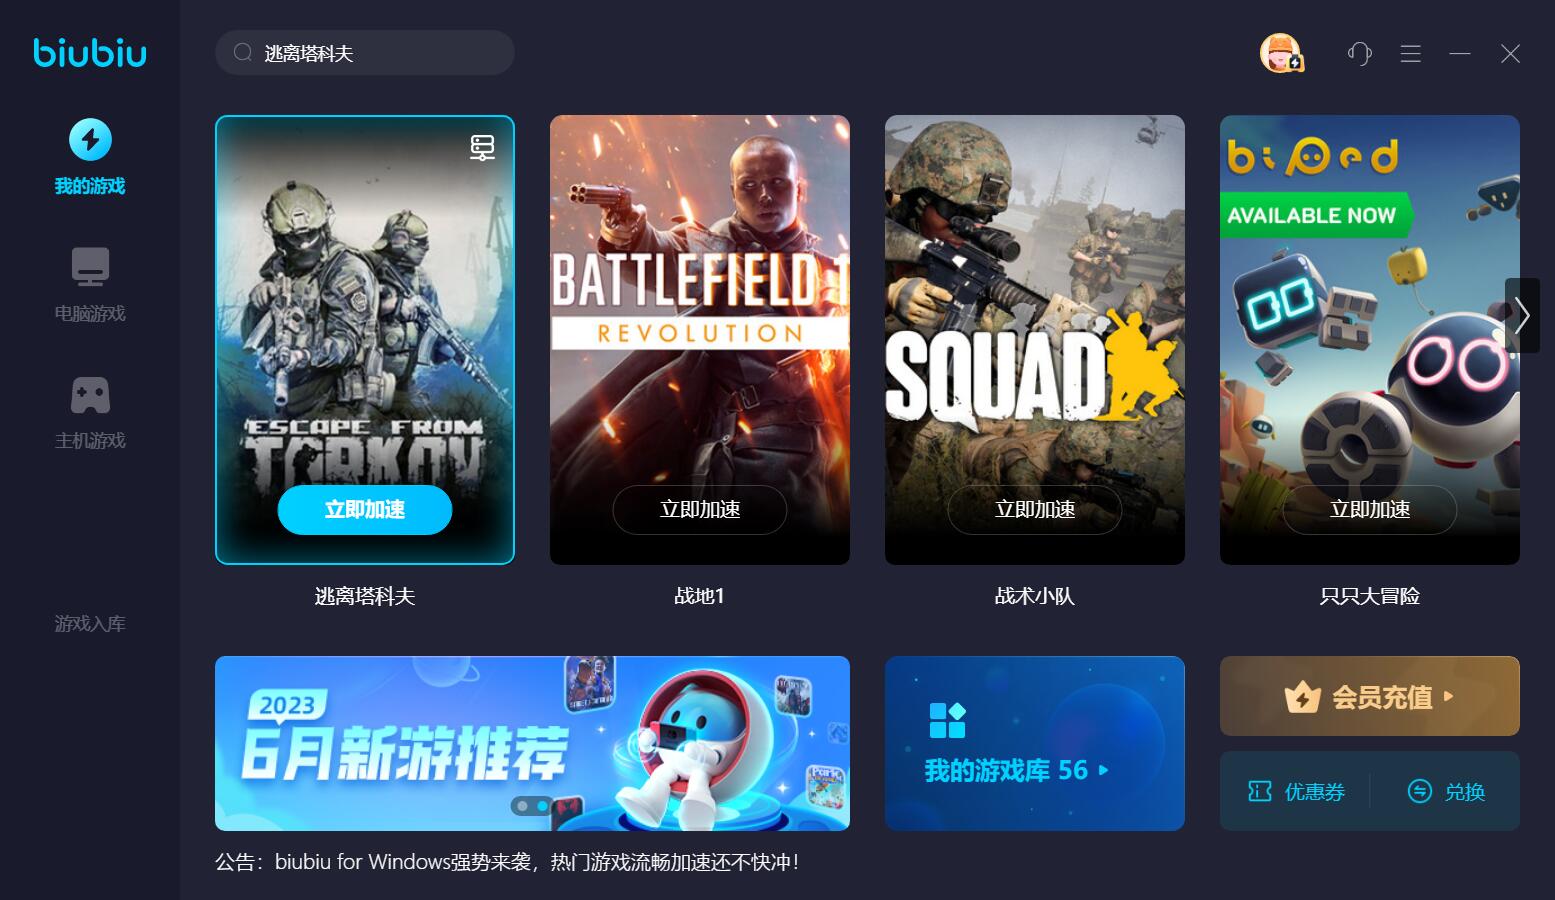Click the biubiu logo
This screenshot has height=900, width=1555.
coord(90,53)
